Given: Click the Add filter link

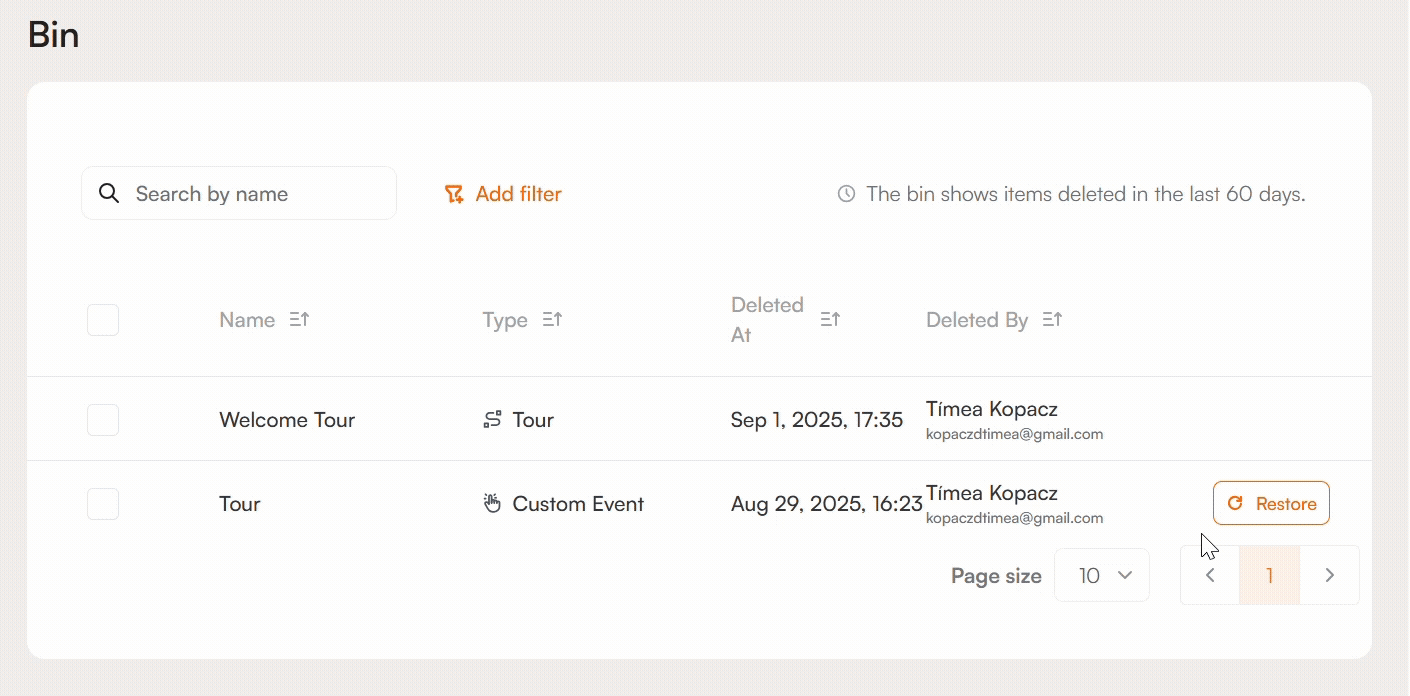Looking at the screenshot, I should 518,194.
